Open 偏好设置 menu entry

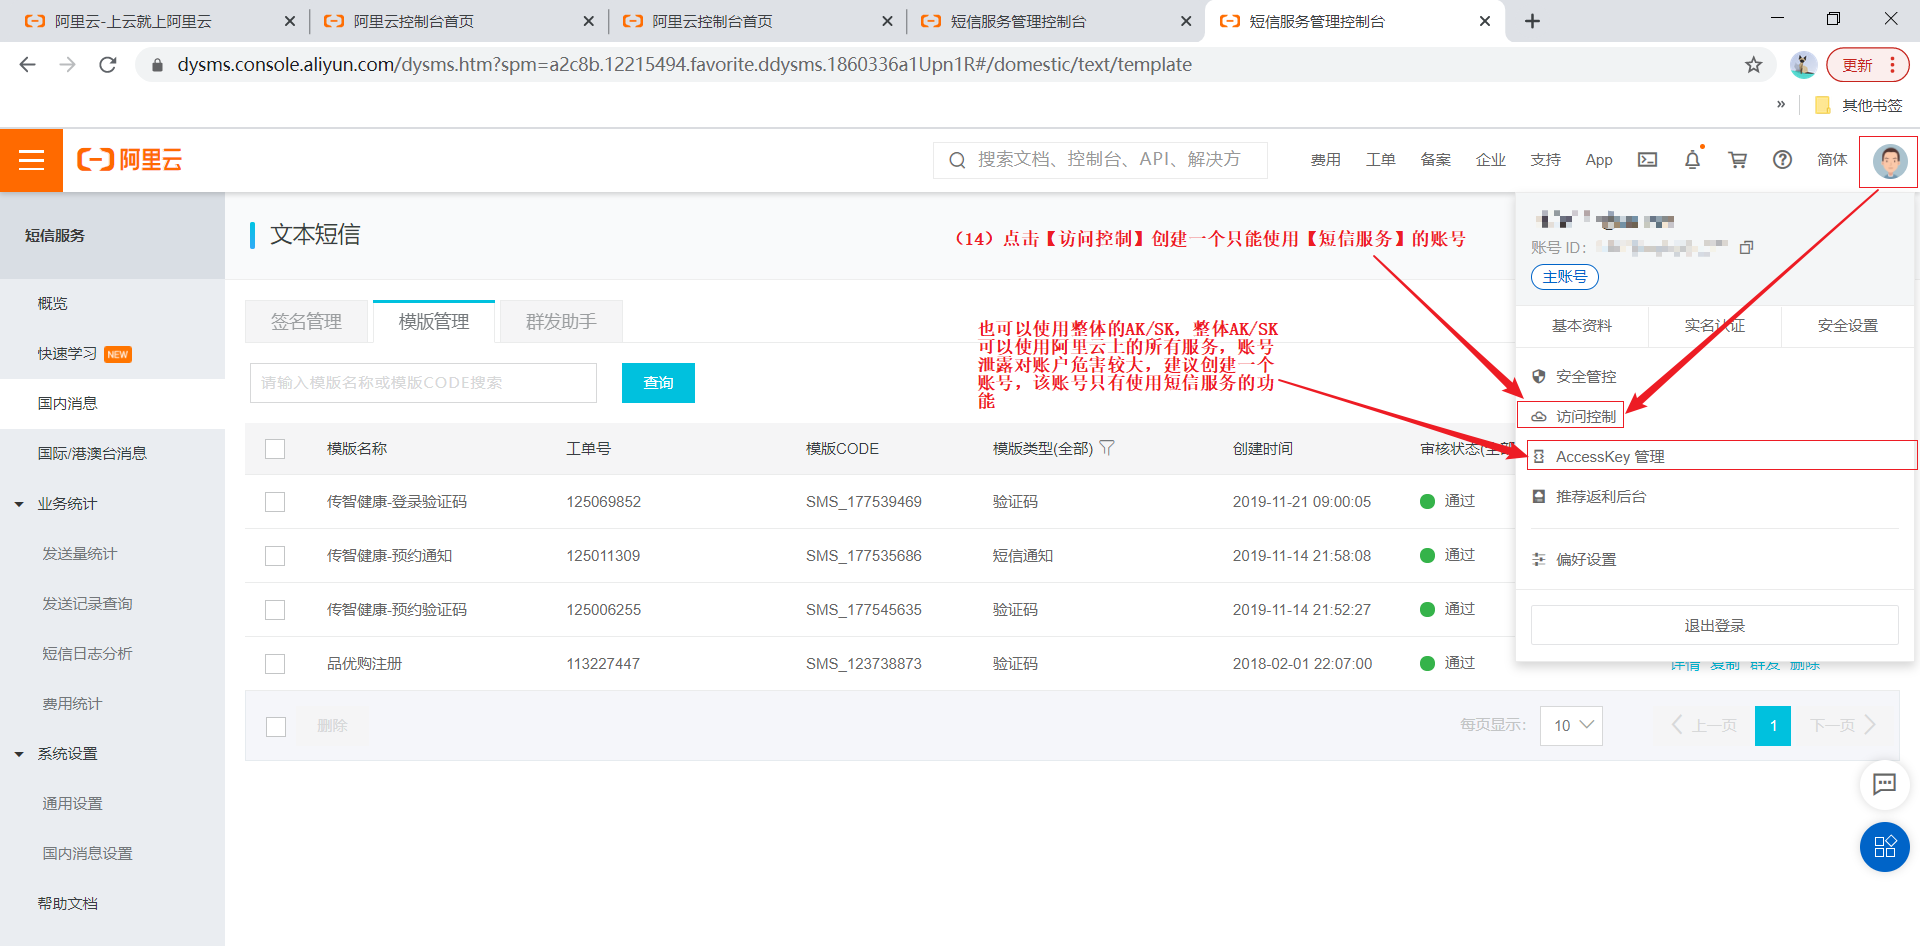[1586, 560]
